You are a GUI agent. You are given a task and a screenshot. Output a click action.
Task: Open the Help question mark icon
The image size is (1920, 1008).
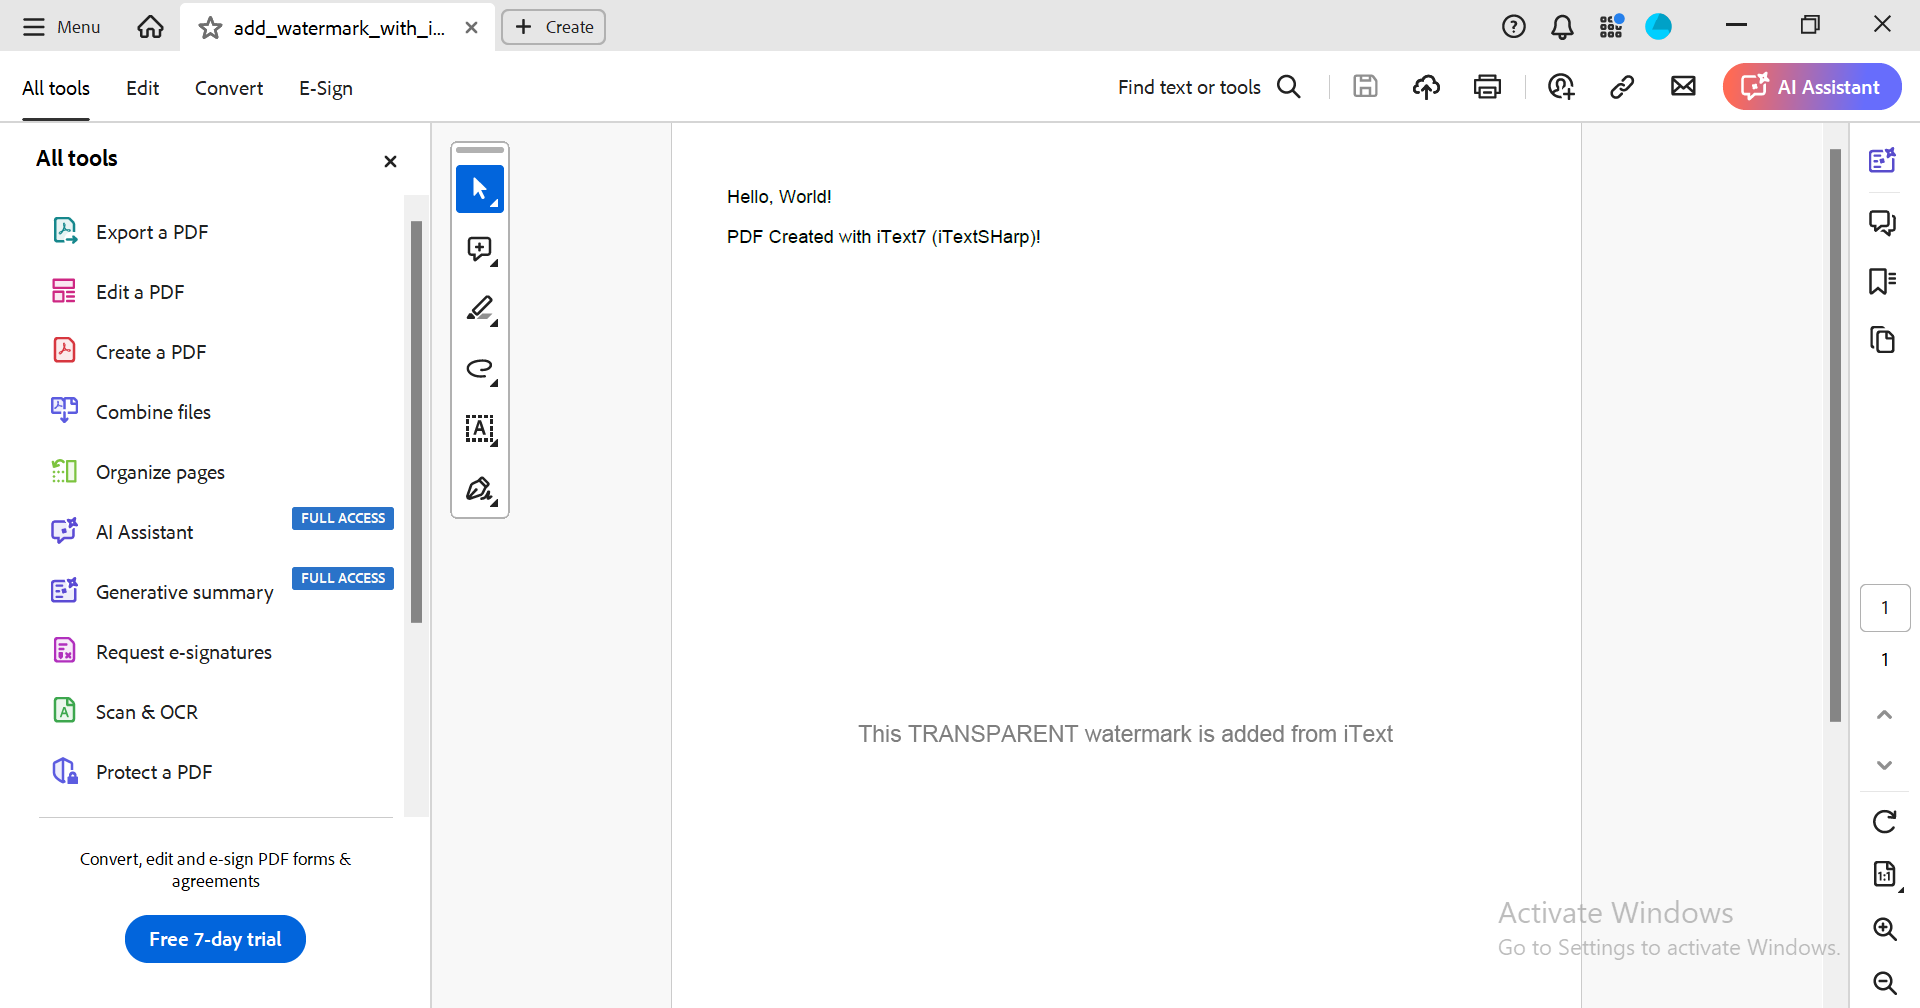tap(1513, 27)
